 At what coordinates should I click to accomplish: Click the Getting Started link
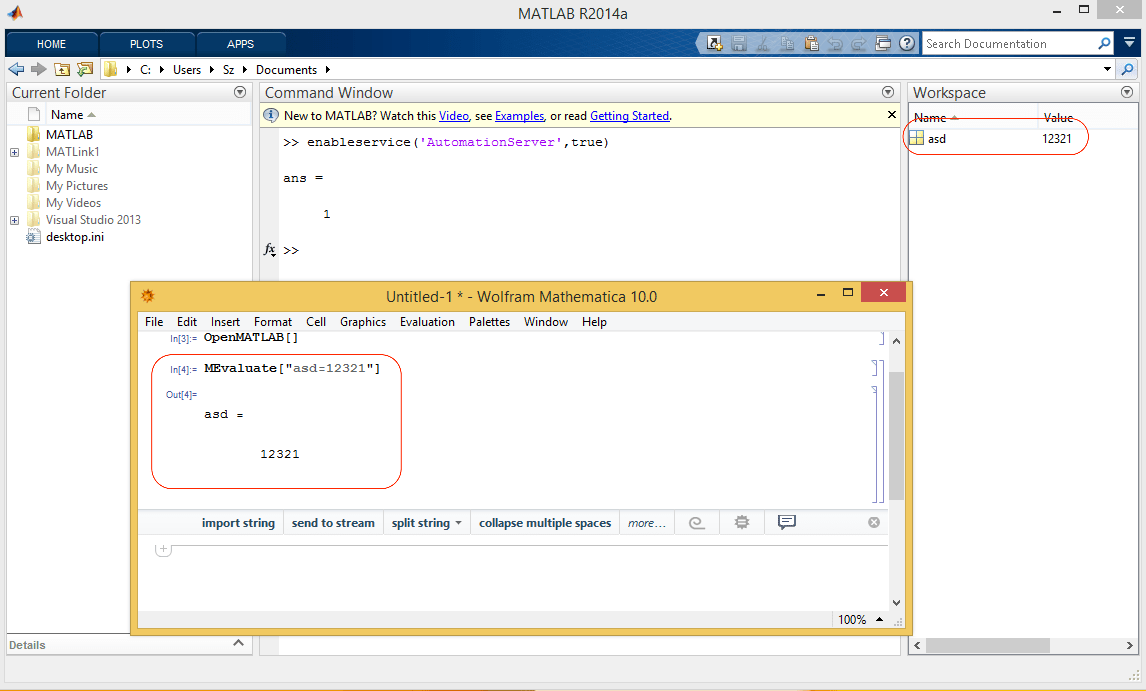(629, 116)
